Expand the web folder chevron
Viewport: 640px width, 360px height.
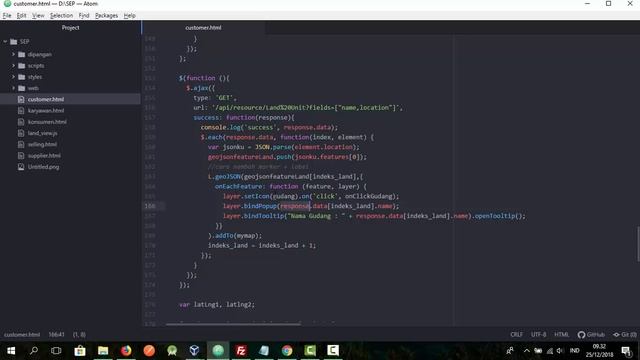click(13, 88)
